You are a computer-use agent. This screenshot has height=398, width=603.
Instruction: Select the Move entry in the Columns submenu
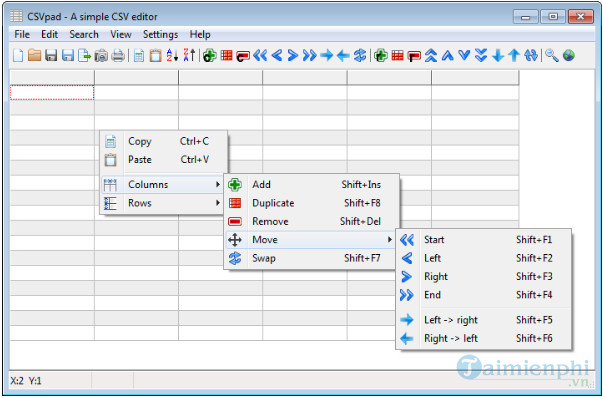(311, 240)
